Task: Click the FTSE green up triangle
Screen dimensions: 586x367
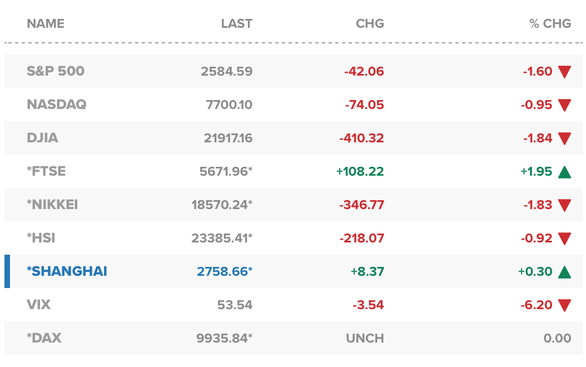Action: pyautogui.click(x=564, y=172)
